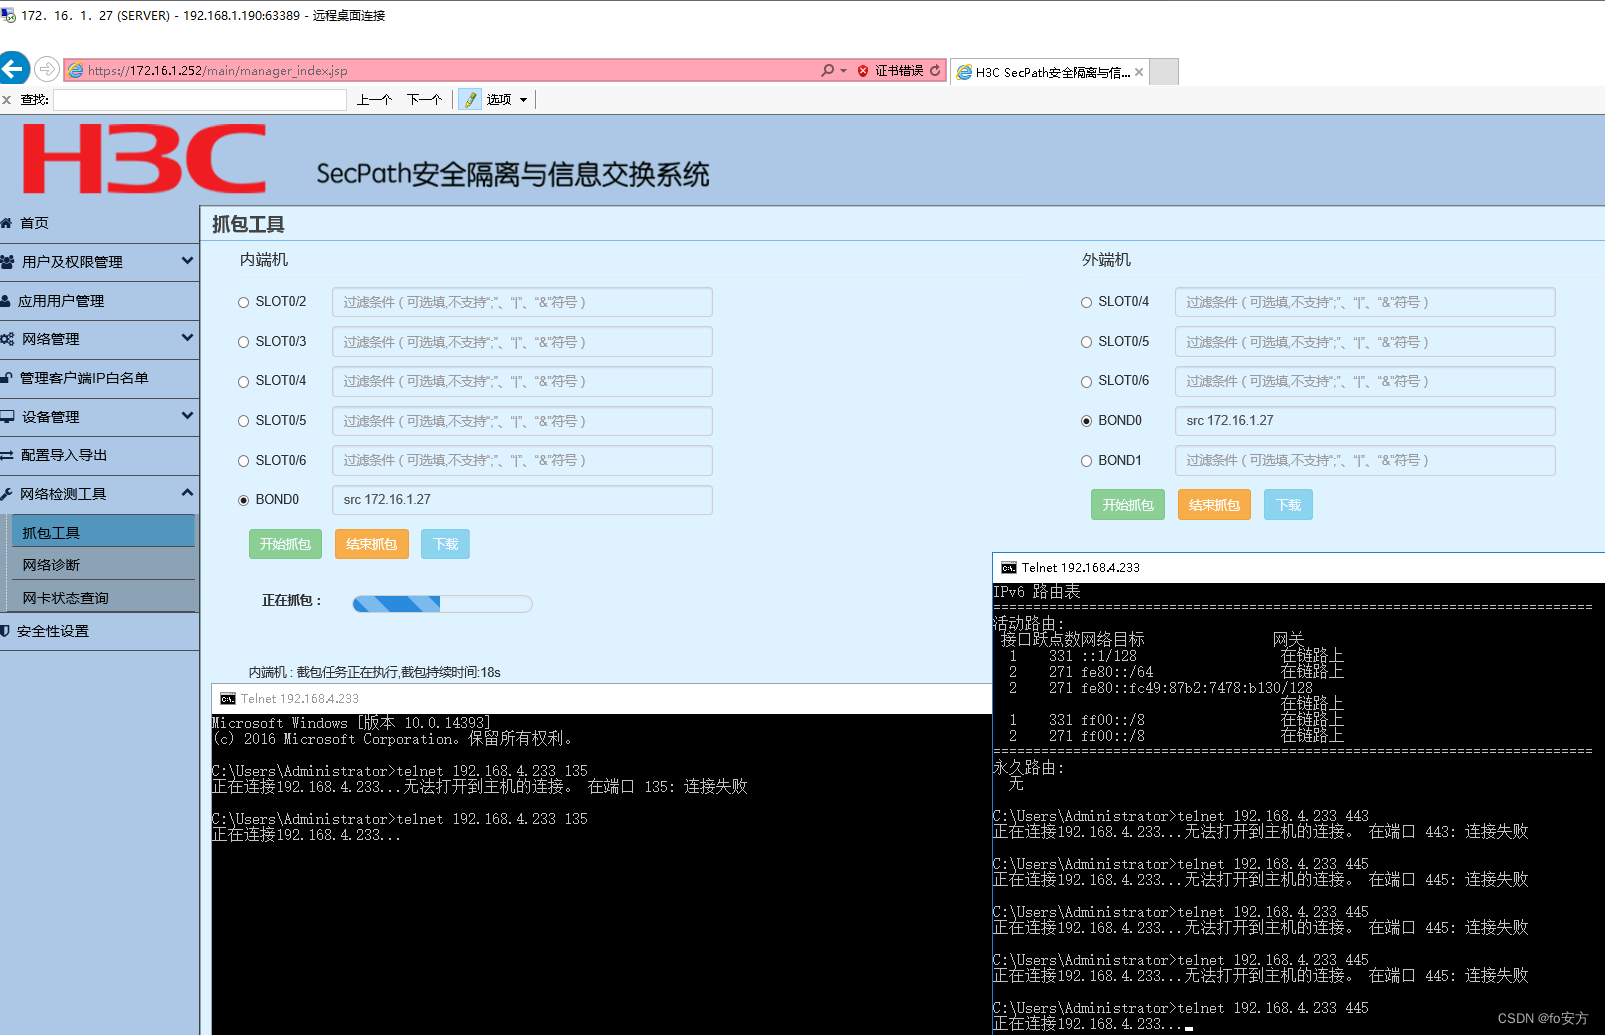Expand 网络管理 chevron
Image resolution: width=1605 pixels, height=1035 pixels.
coord(187,338)
